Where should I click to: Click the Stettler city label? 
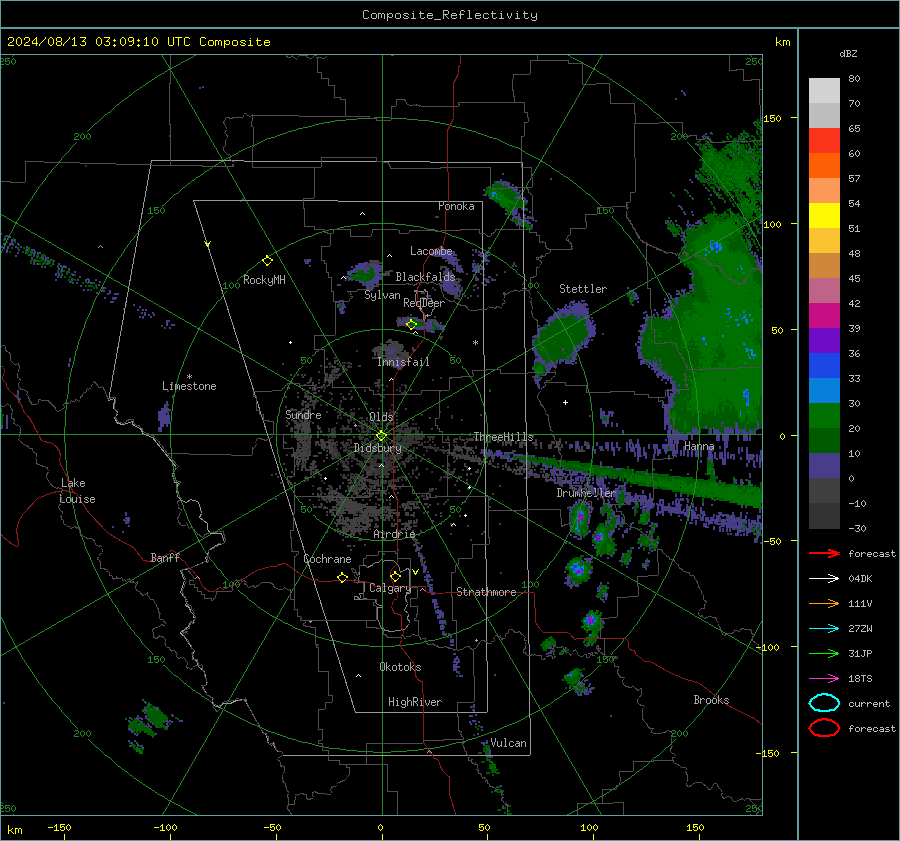[583, 289]
